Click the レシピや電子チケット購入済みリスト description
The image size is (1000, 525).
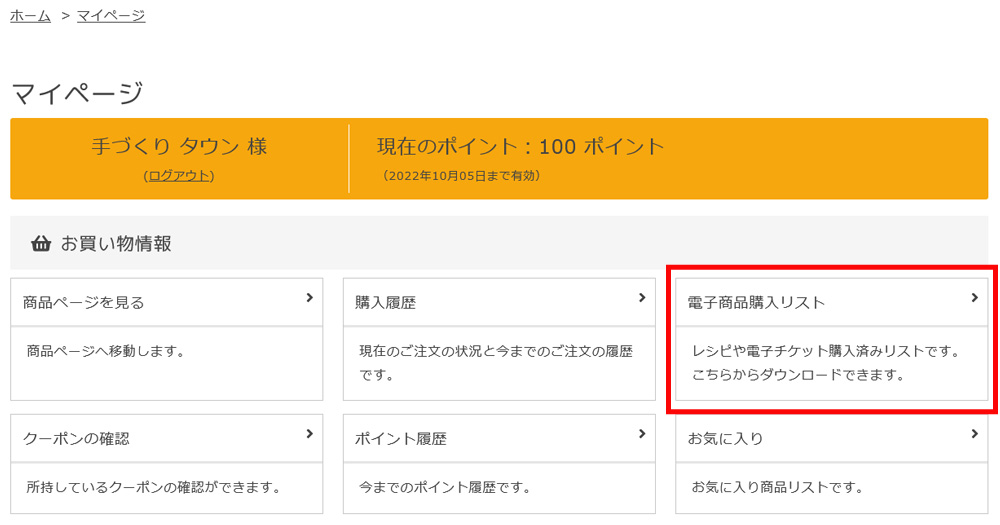pos(825,352)
